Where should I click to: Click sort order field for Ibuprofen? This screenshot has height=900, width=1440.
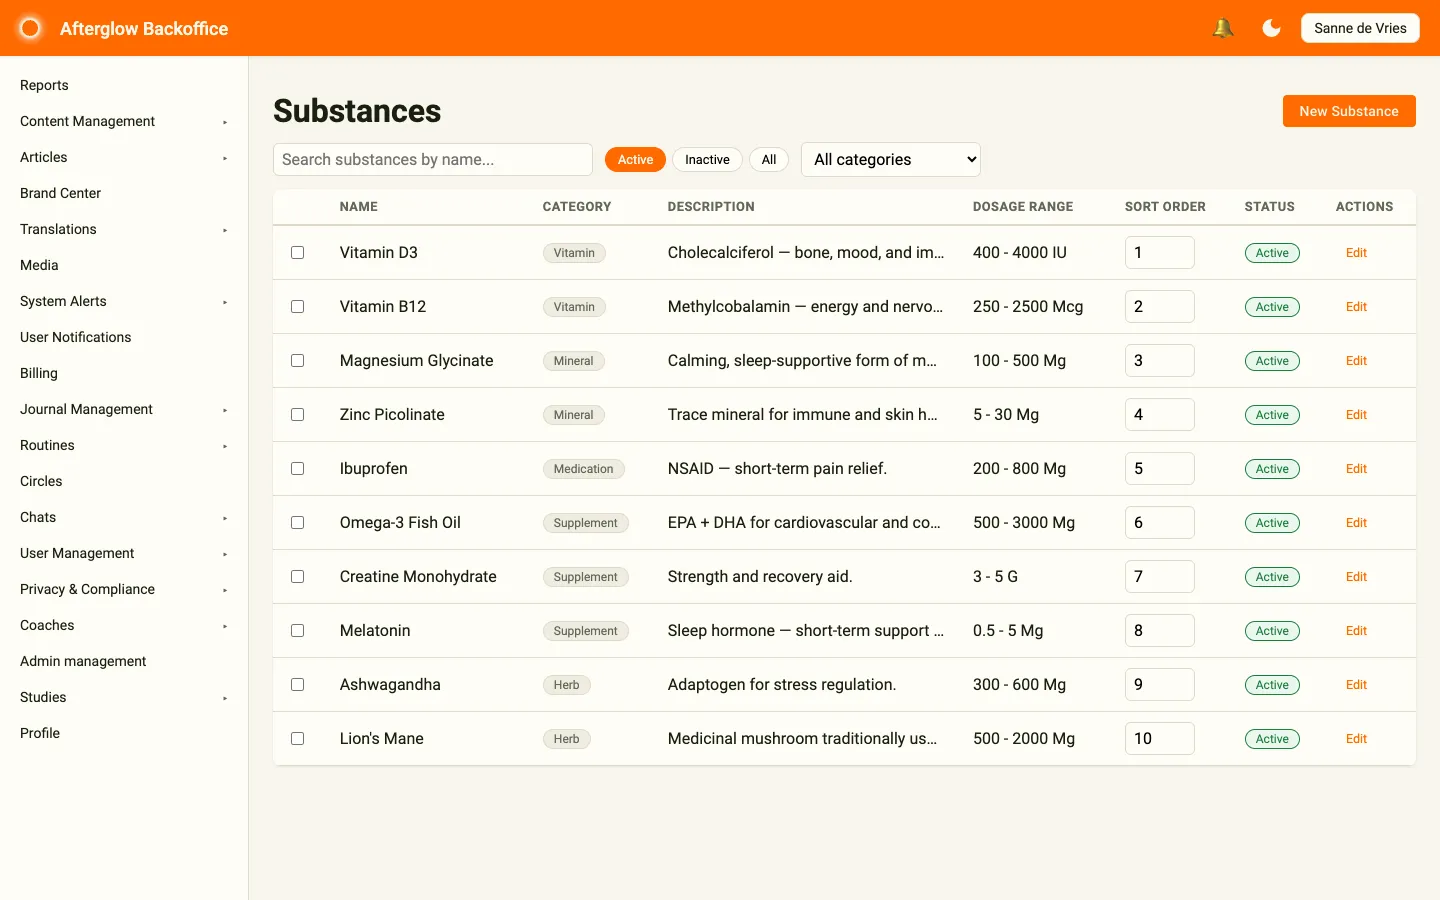(1159, 469)
